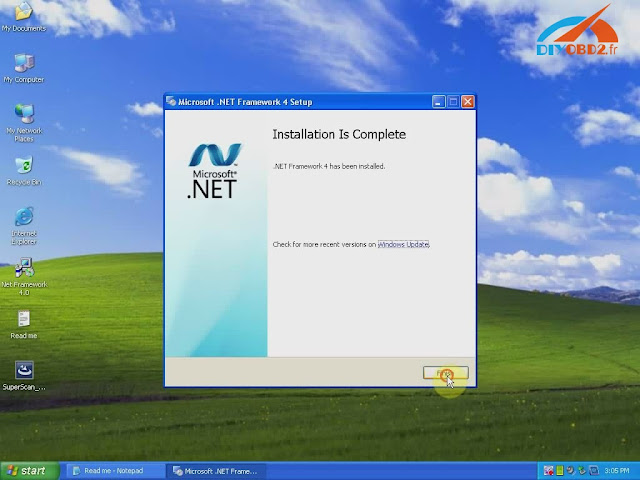Select the Internet Explorer desktop icon
This screenshot has width=640, height=480.
click(24, 226)
